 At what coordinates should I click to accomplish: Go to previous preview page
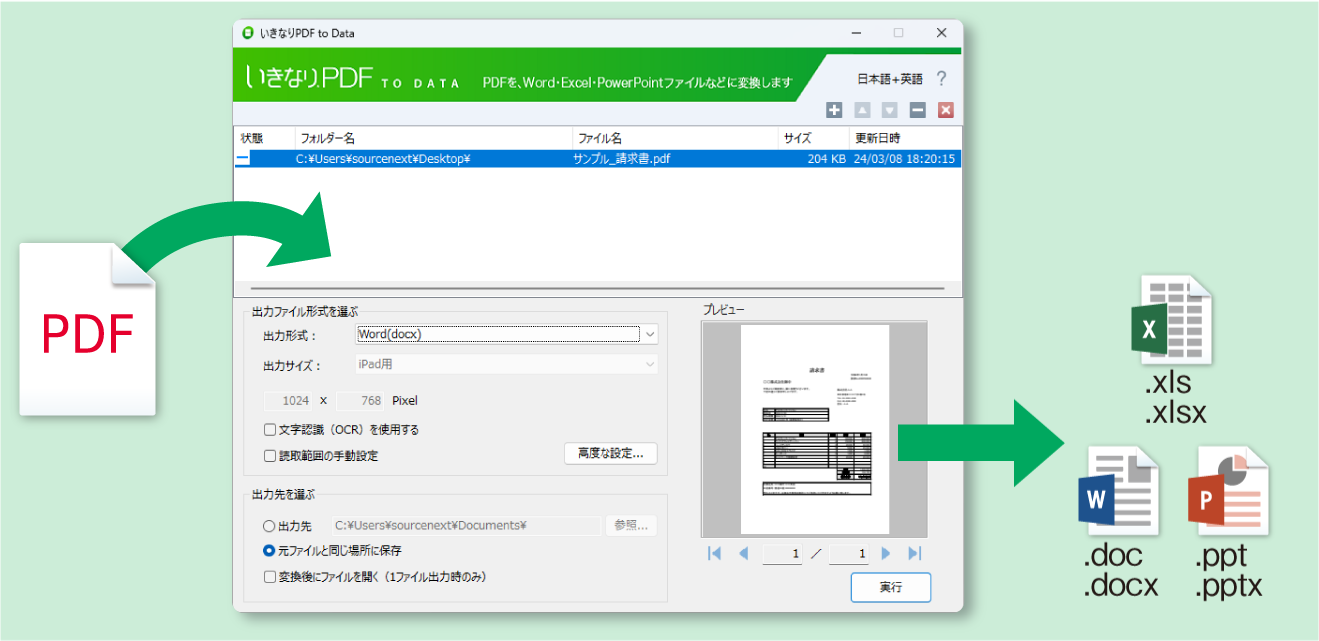pyautogui.click(x=743, y=554)
